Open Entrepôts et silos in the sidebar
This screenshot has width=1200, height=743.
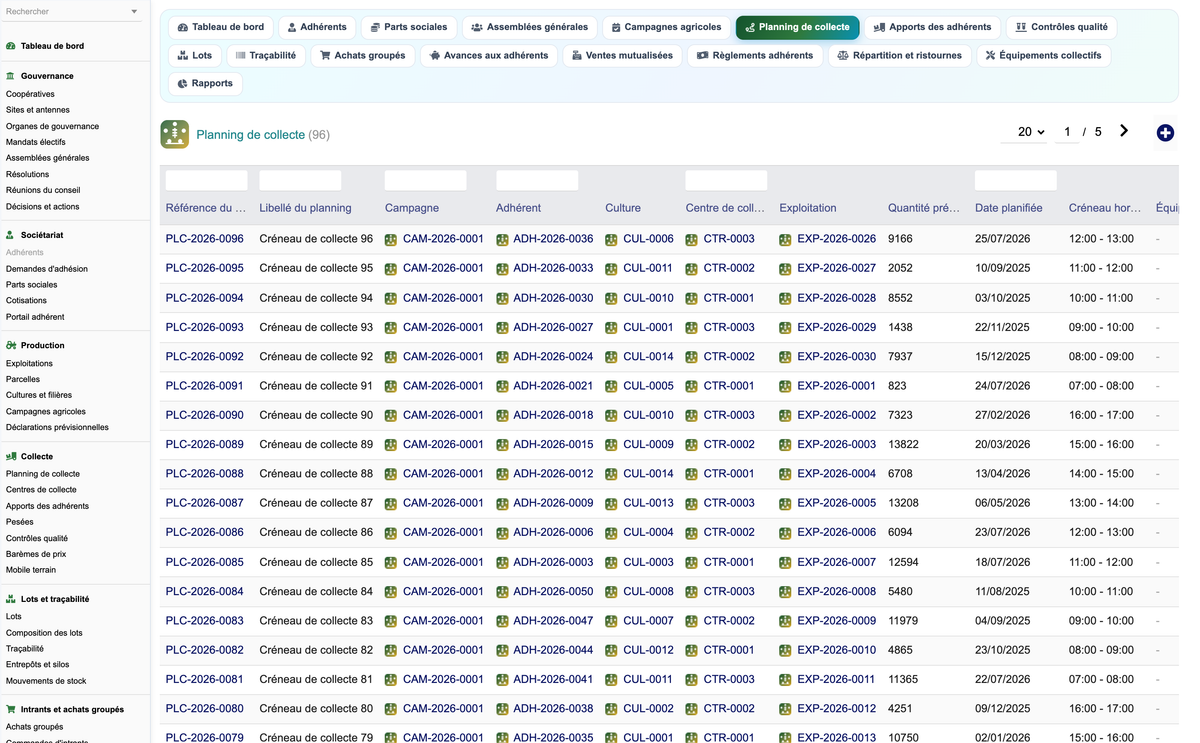click(x=38, y=664)
